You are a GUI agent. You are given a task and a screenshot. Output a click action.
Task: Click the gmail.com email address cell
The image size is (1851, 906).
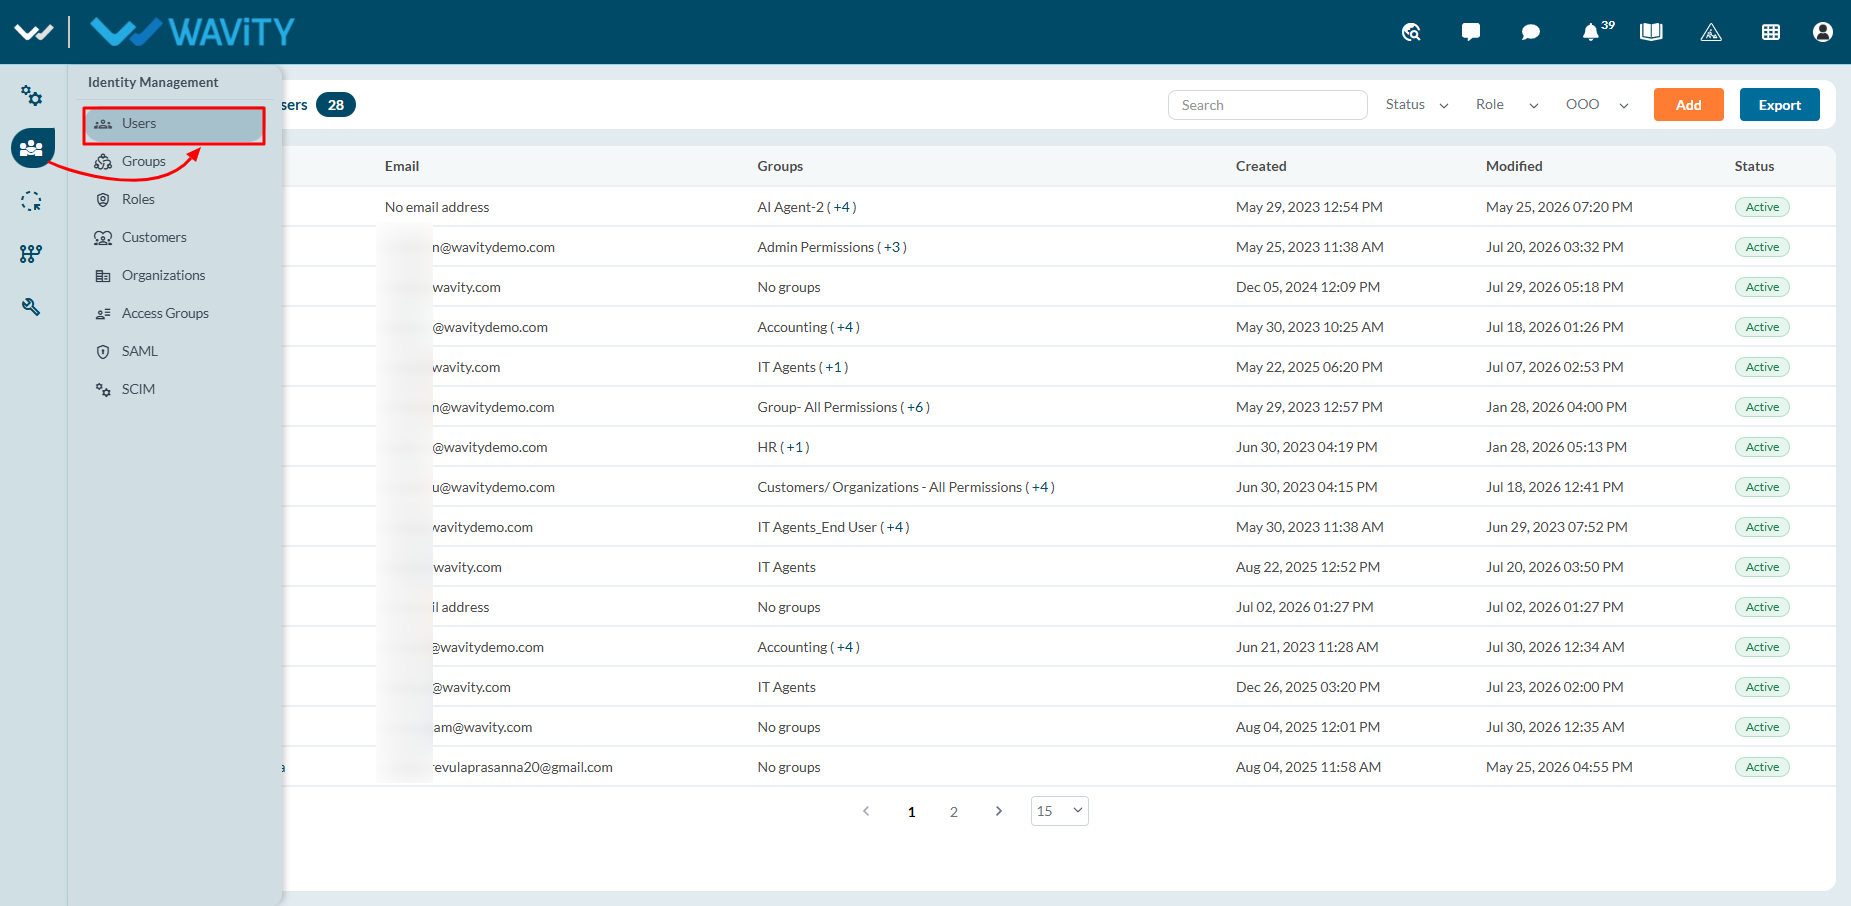pyautogui.click(x=522, y=767)
